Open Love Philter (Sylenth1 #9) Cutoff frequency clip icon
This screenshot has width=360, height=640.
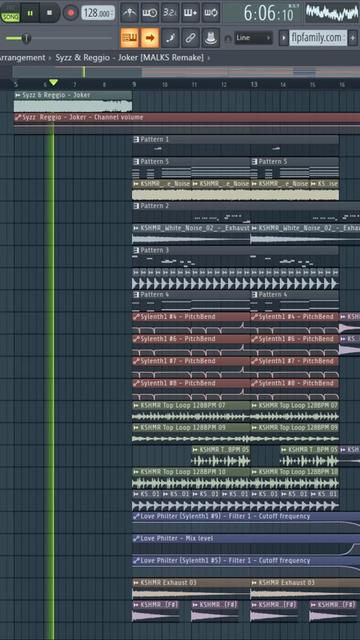(136, 516)
